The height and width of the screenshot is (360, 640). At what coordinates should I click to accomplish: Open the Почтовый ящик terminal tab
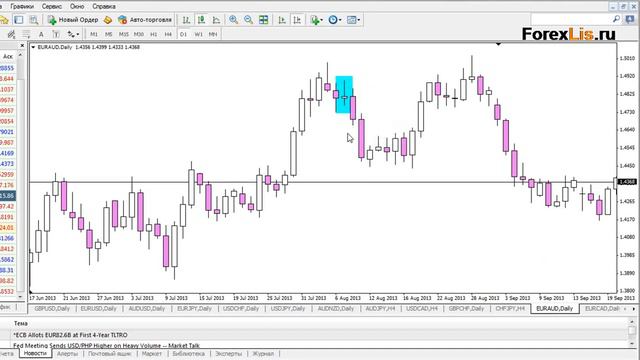click(110, 353)
